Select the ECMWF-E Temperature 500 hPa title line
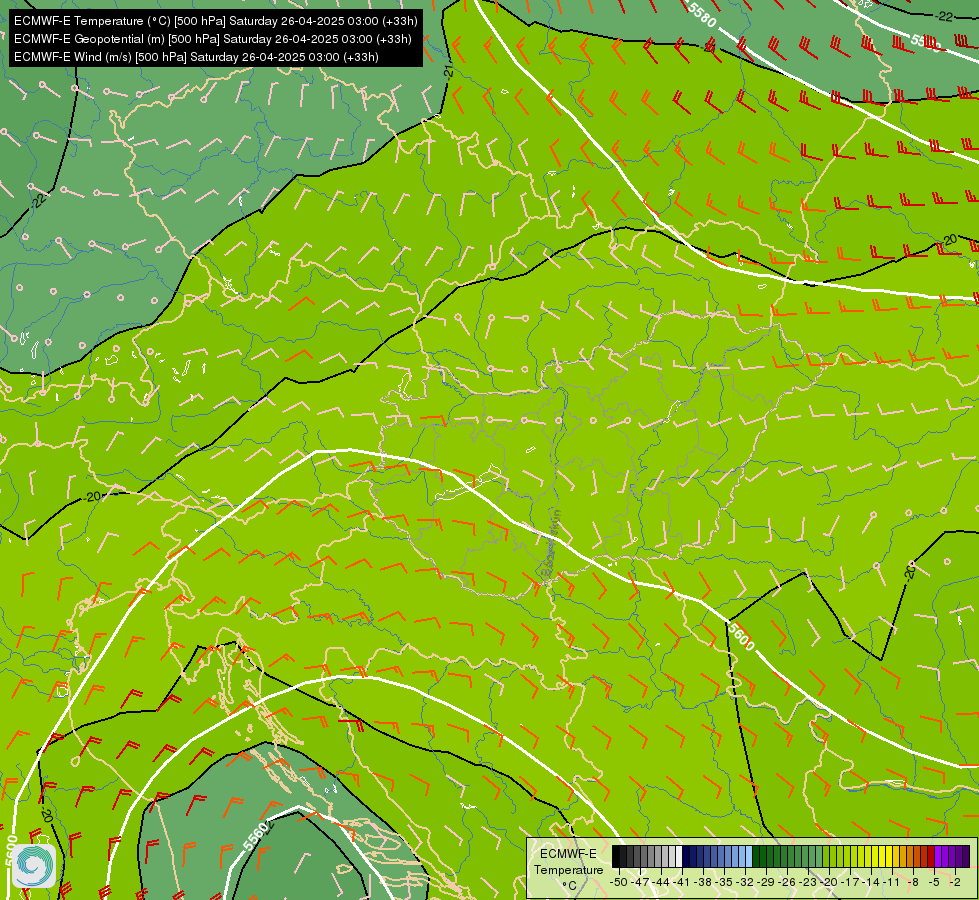The image size is (979, 900). (215, 21)
